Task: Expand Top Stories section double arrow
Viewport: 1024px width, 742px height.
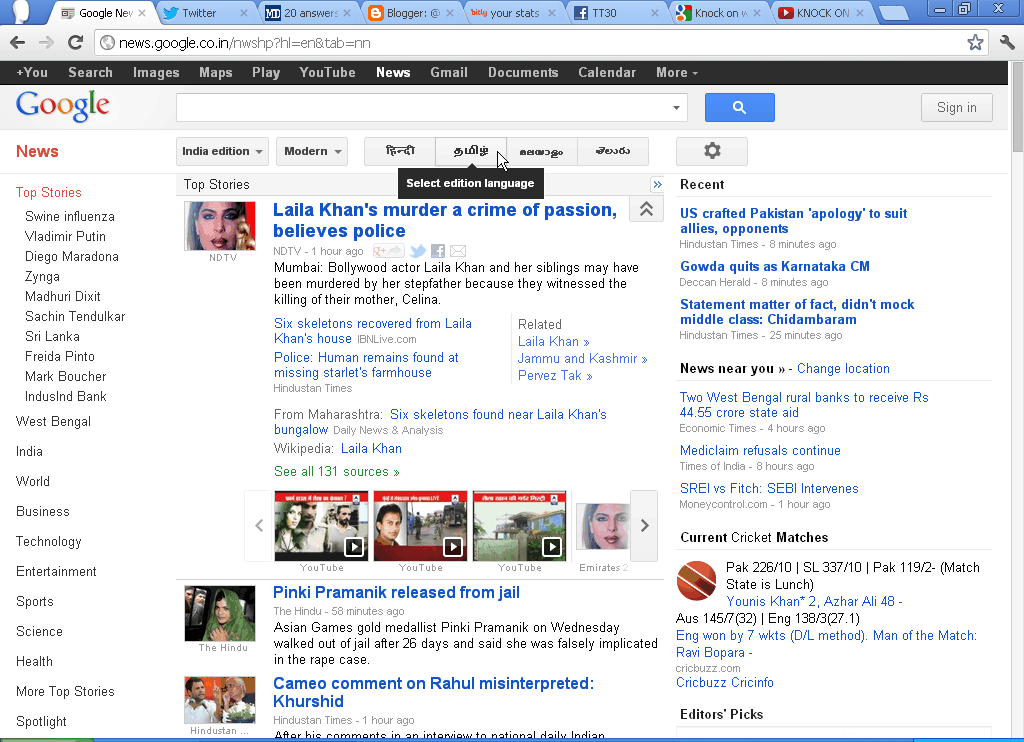Action: [657, 185]
